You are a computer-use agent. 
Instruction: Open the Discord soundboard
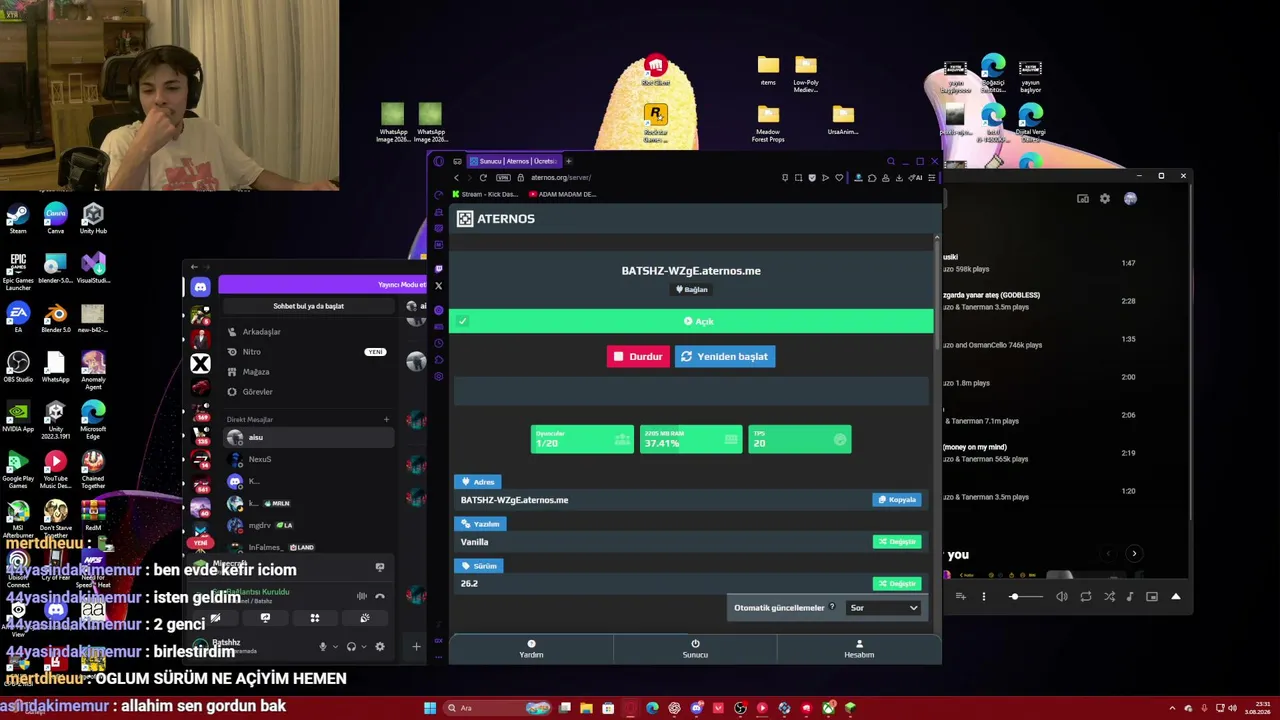pos(364,618)
